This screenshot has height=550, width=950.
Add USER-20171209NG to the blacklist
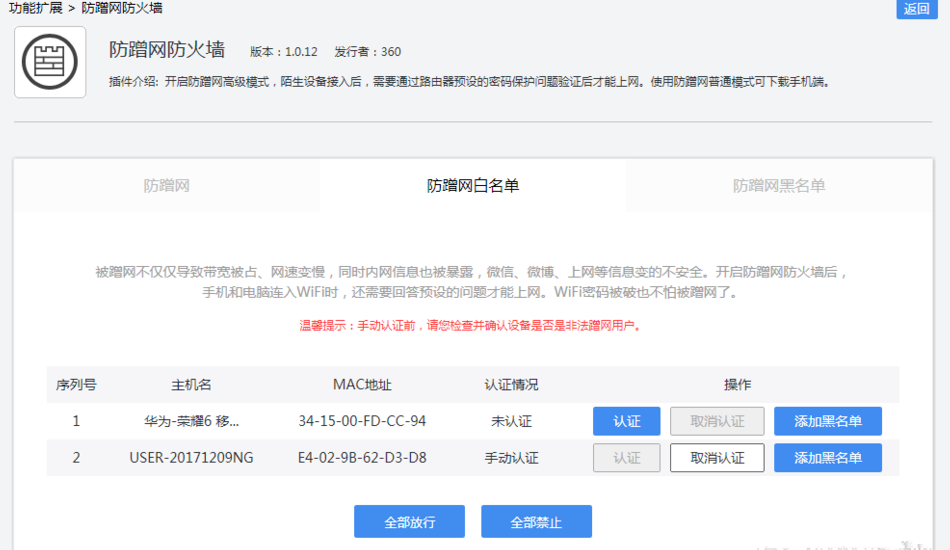point(828,458)
